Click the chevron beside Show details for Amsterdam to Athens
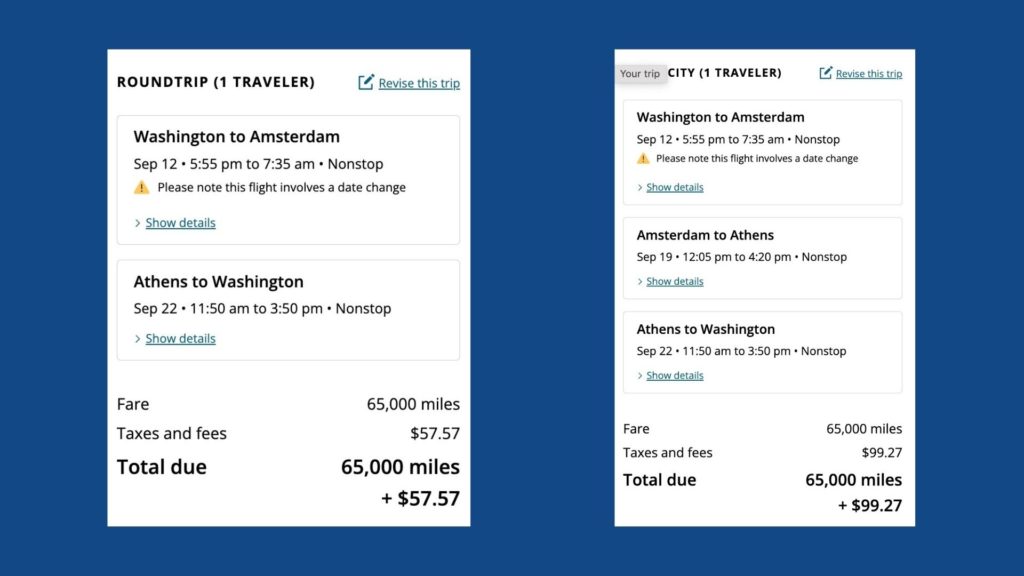The image size is (1024, 576). click(642, 281)
